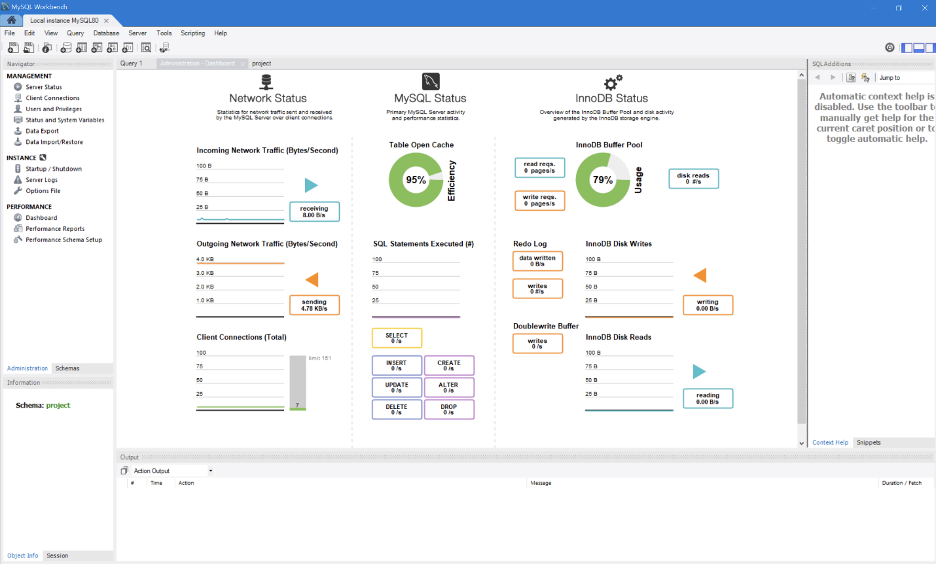Viewport: 936px width, 564px height.
Task: Open the View menu
Action: coord(51,33)
